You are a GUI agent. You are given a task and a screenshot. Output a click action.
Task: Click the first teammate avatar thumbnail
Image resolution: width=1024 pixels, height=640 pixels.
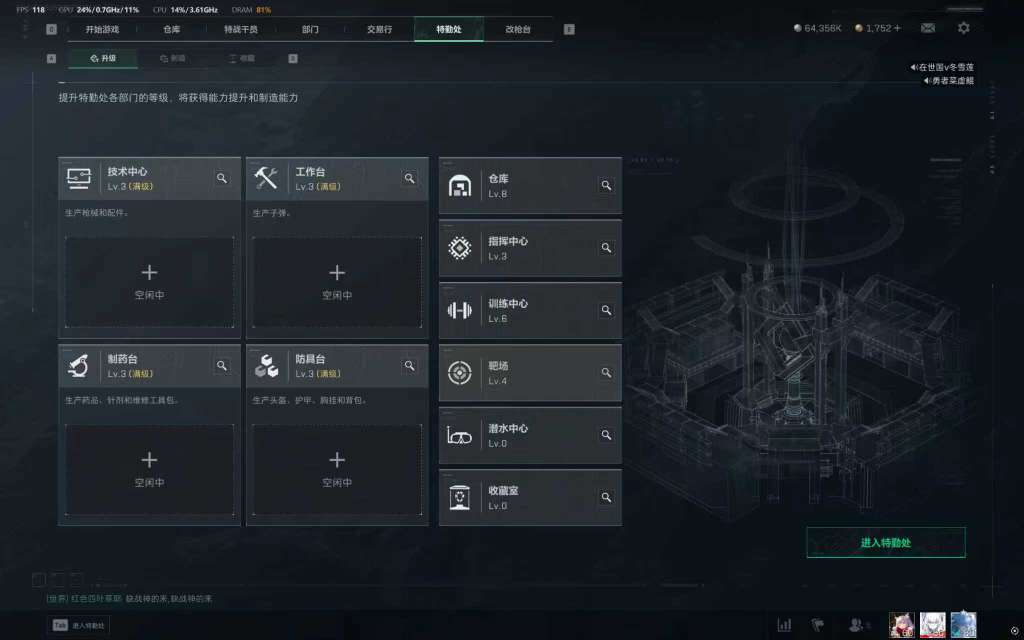click(x=901, y=625)
